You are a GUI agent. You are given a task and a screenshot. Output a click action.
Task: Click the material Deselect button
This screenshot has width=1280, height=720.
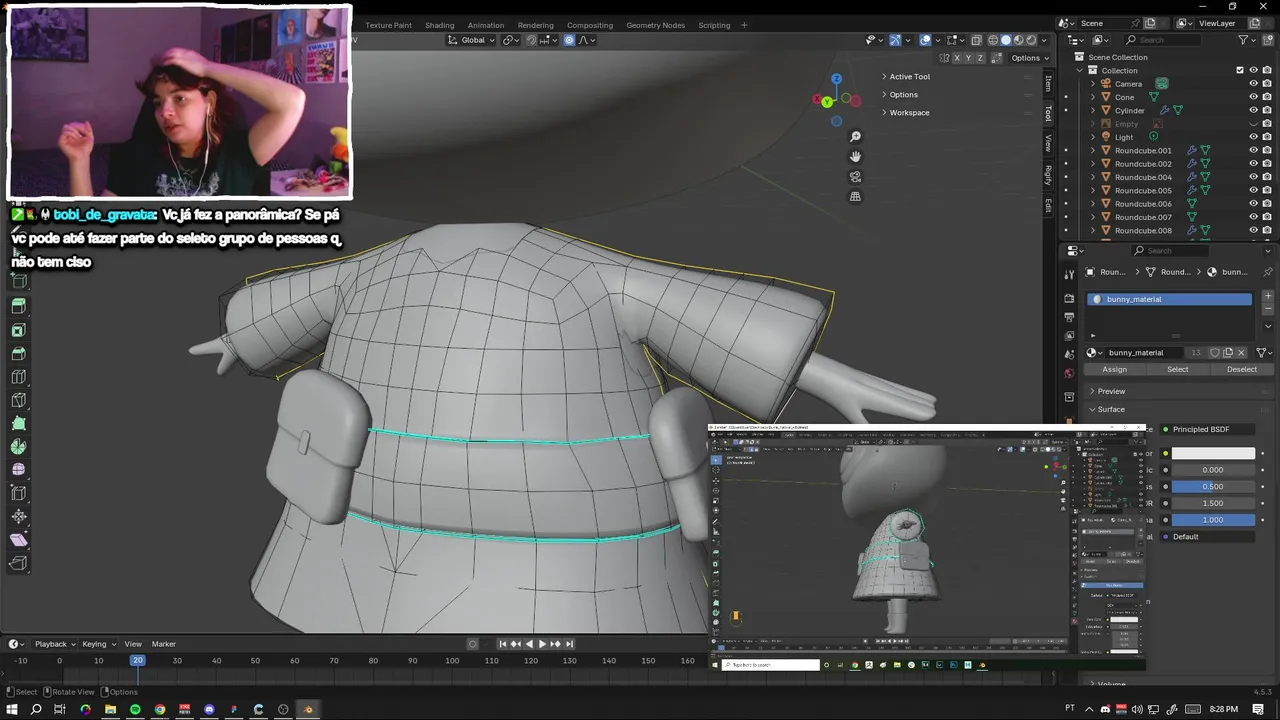click(x=1241, y=369)
